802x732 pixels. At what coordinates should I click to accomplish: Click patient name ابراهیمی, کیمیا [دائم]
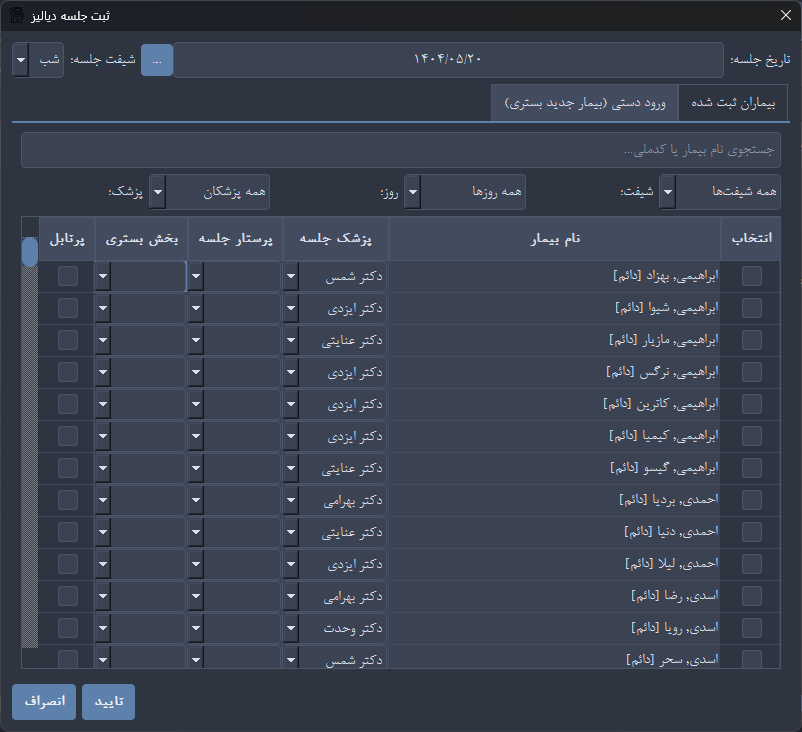(663, 436)
